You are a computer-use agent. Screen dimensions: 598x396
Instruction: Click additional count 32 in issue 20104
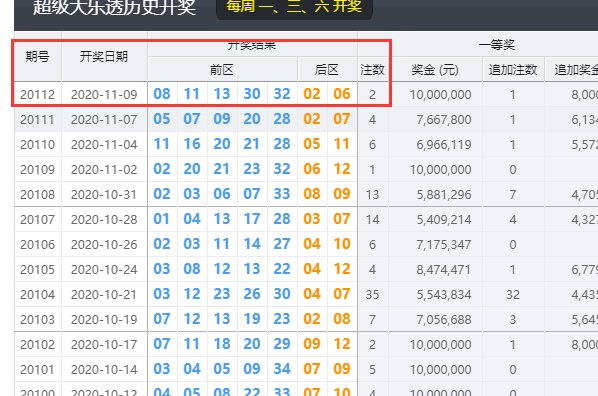513,295
